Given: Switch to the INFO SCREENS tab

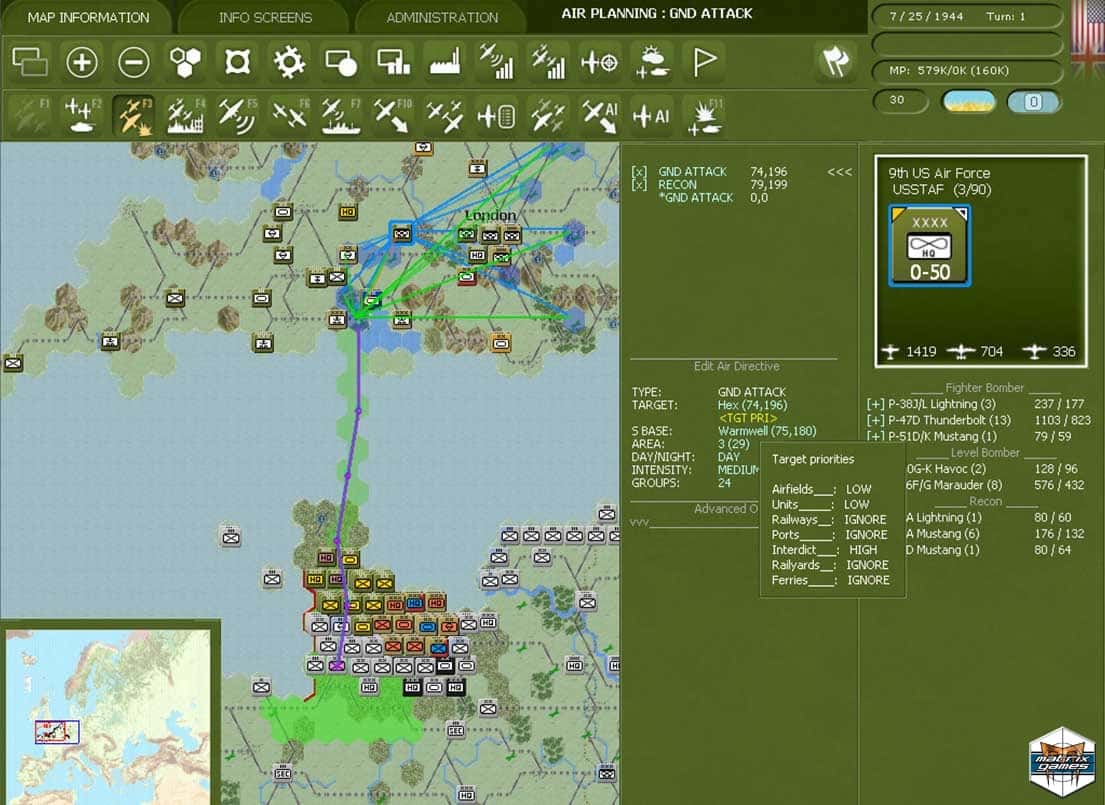Looking at the screenshot, I should tap(264, 17).
